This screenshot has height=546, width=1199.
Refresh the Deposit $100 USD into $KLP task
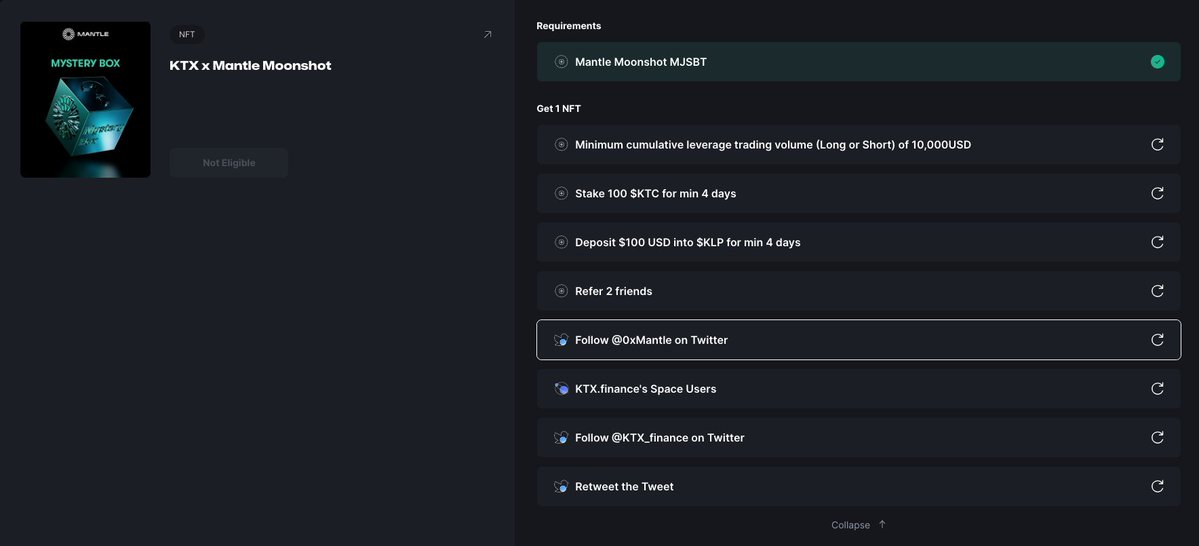pyautogui.click(x=1157, y=242)
